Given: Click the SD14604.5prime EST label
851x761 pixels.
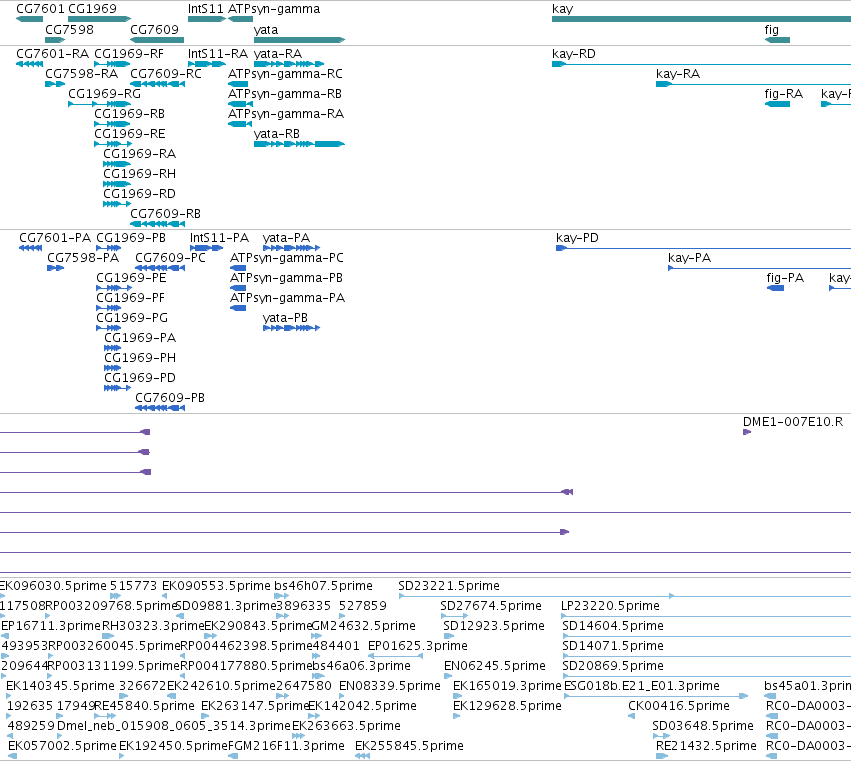Looking at the screenshot, I should point(613,626).
